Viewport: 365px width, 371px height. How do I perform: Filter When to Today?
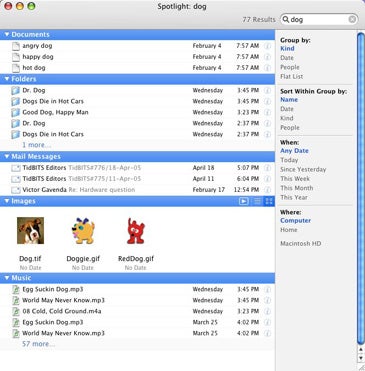click(289, 160)
